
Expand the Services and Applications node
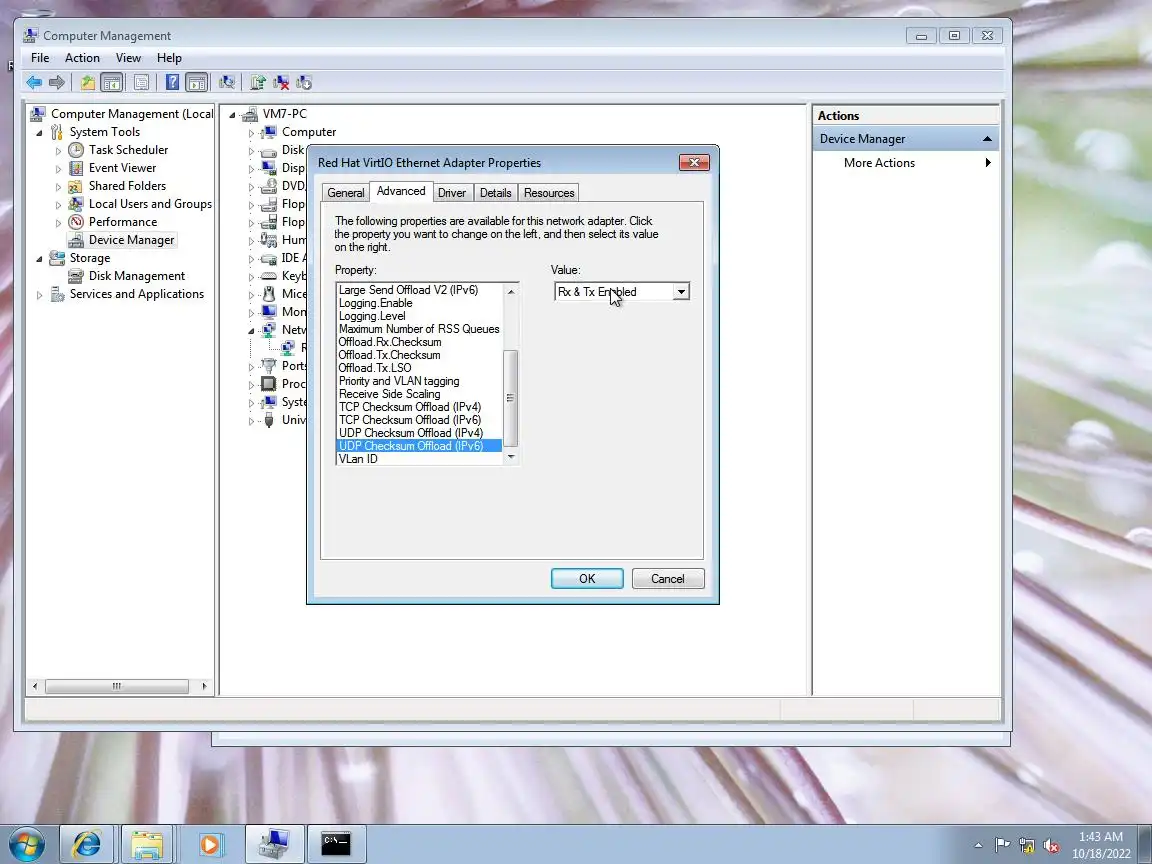[x=40, y=295]
